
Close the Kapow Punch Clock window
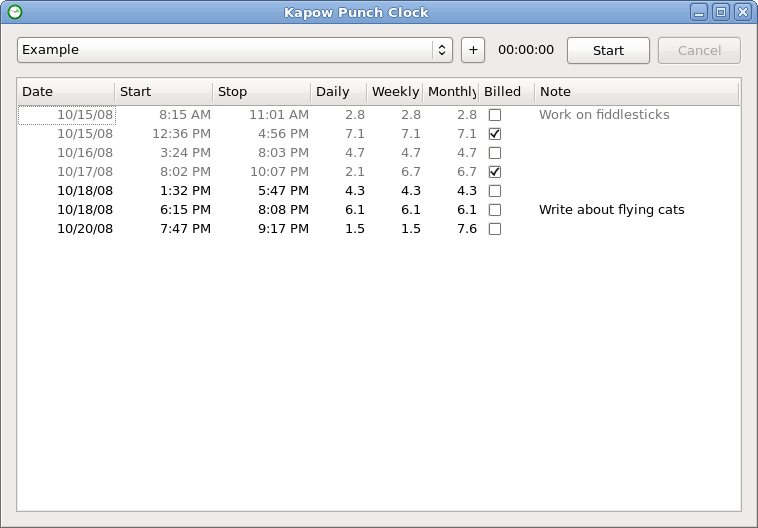pos(743,12)
